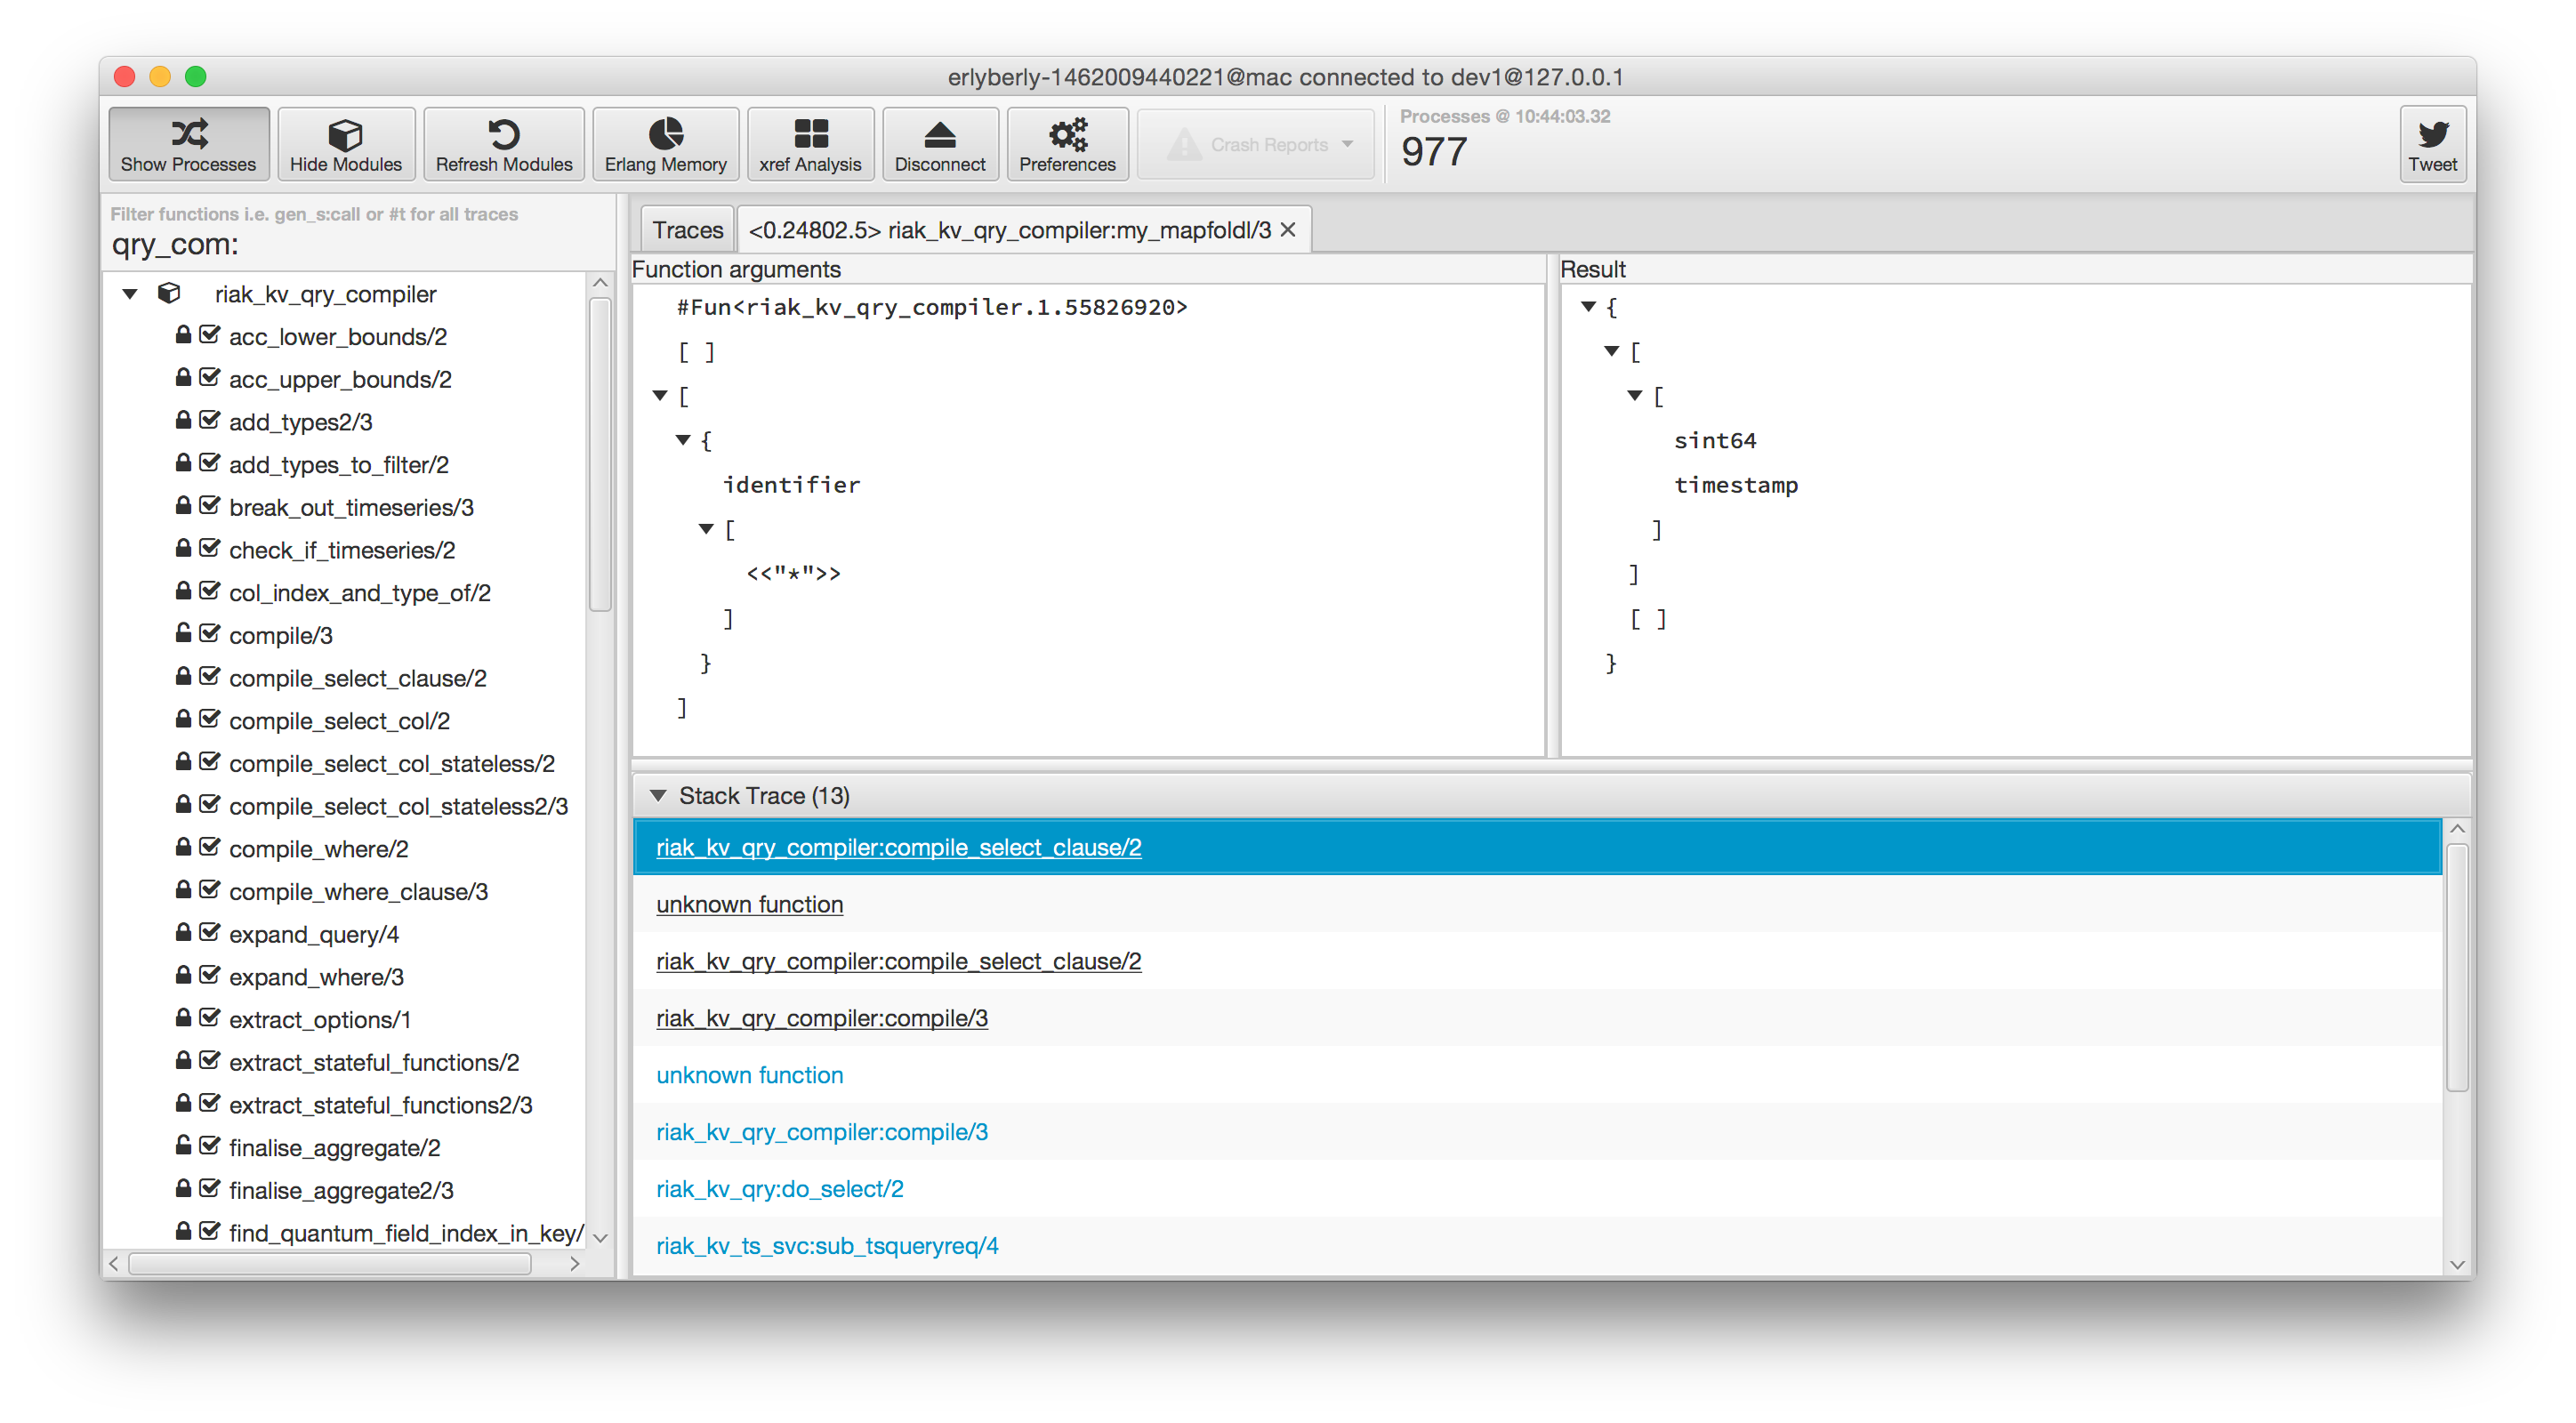Click the Disconnect eject icon
Screen dimensions: 2576x1423
939,134
